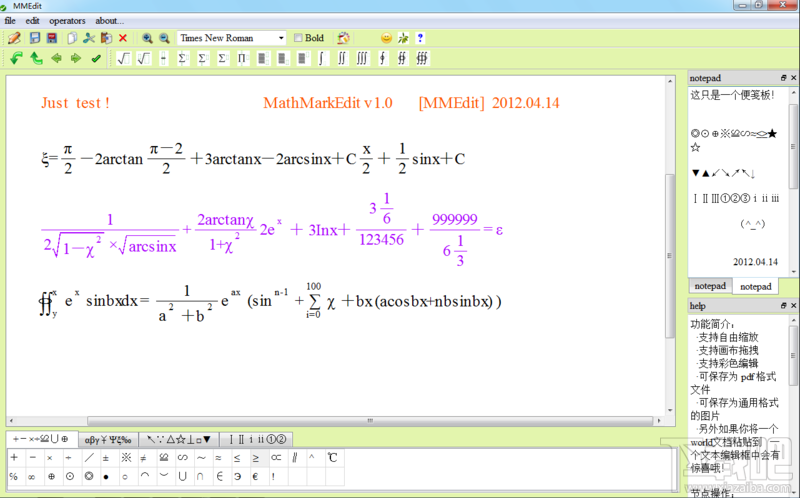Click the green left arrow icon
The image size is (800, 498).
click(x=56, y=58)
